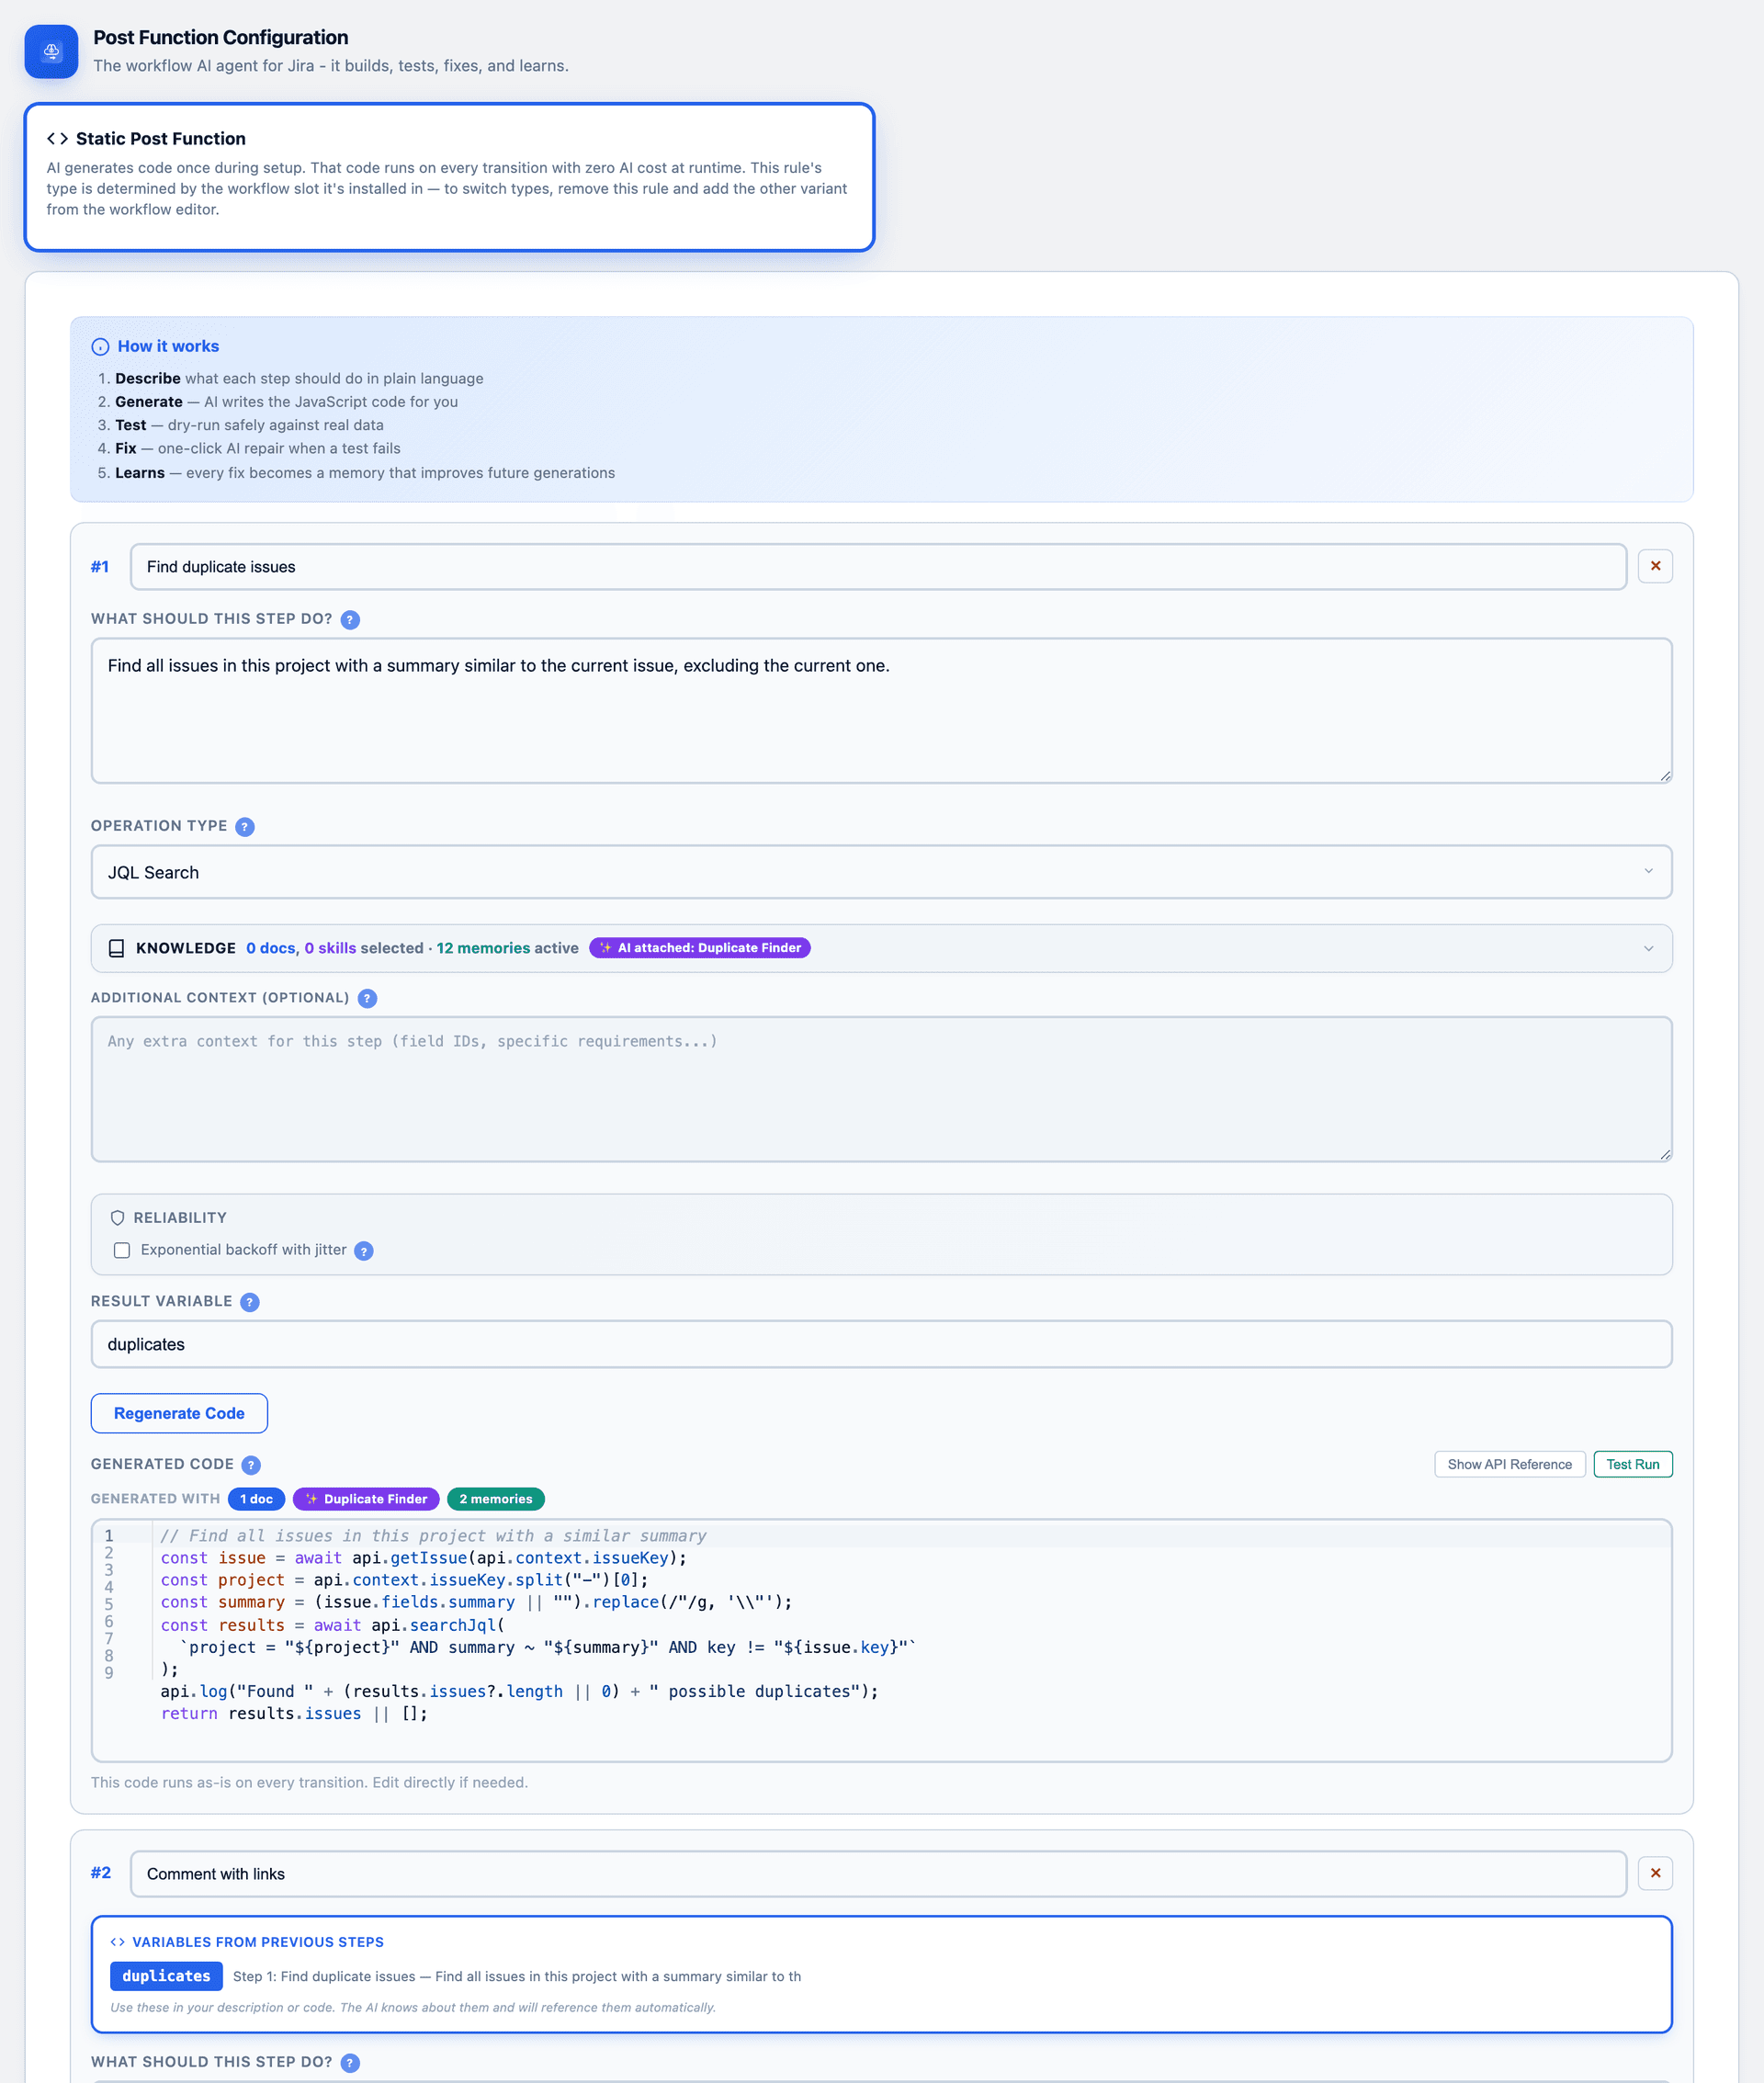The height and width of the screenshot is (2083, 1764).
Task: Click the duplicates variable chip
Action: [x=166, y=1976]
